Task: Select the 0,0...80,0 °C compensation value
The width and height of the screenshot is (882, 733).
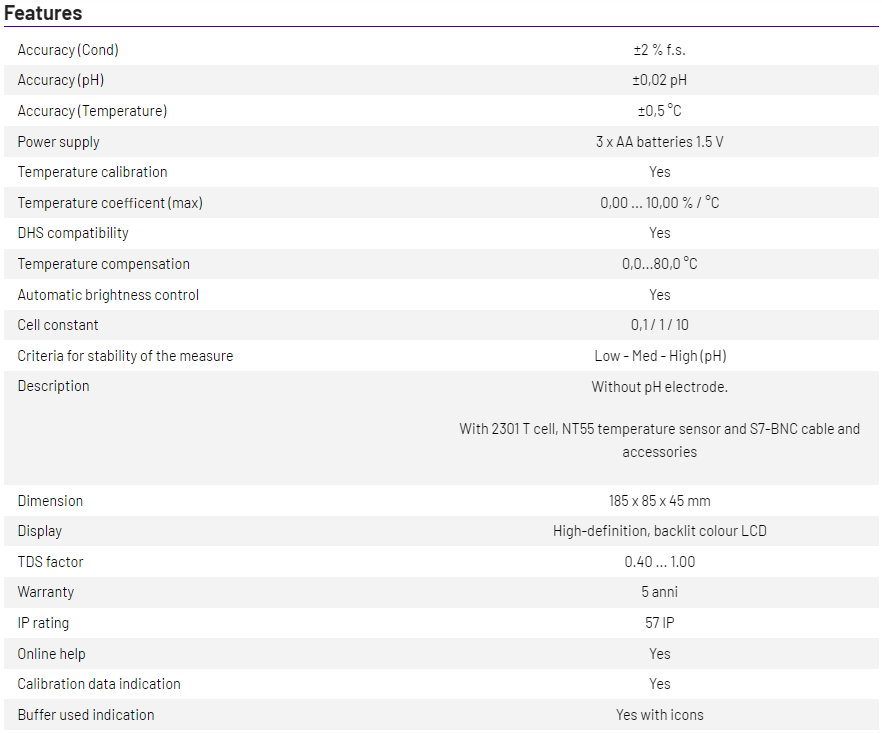Action: (x=659, y=264)
